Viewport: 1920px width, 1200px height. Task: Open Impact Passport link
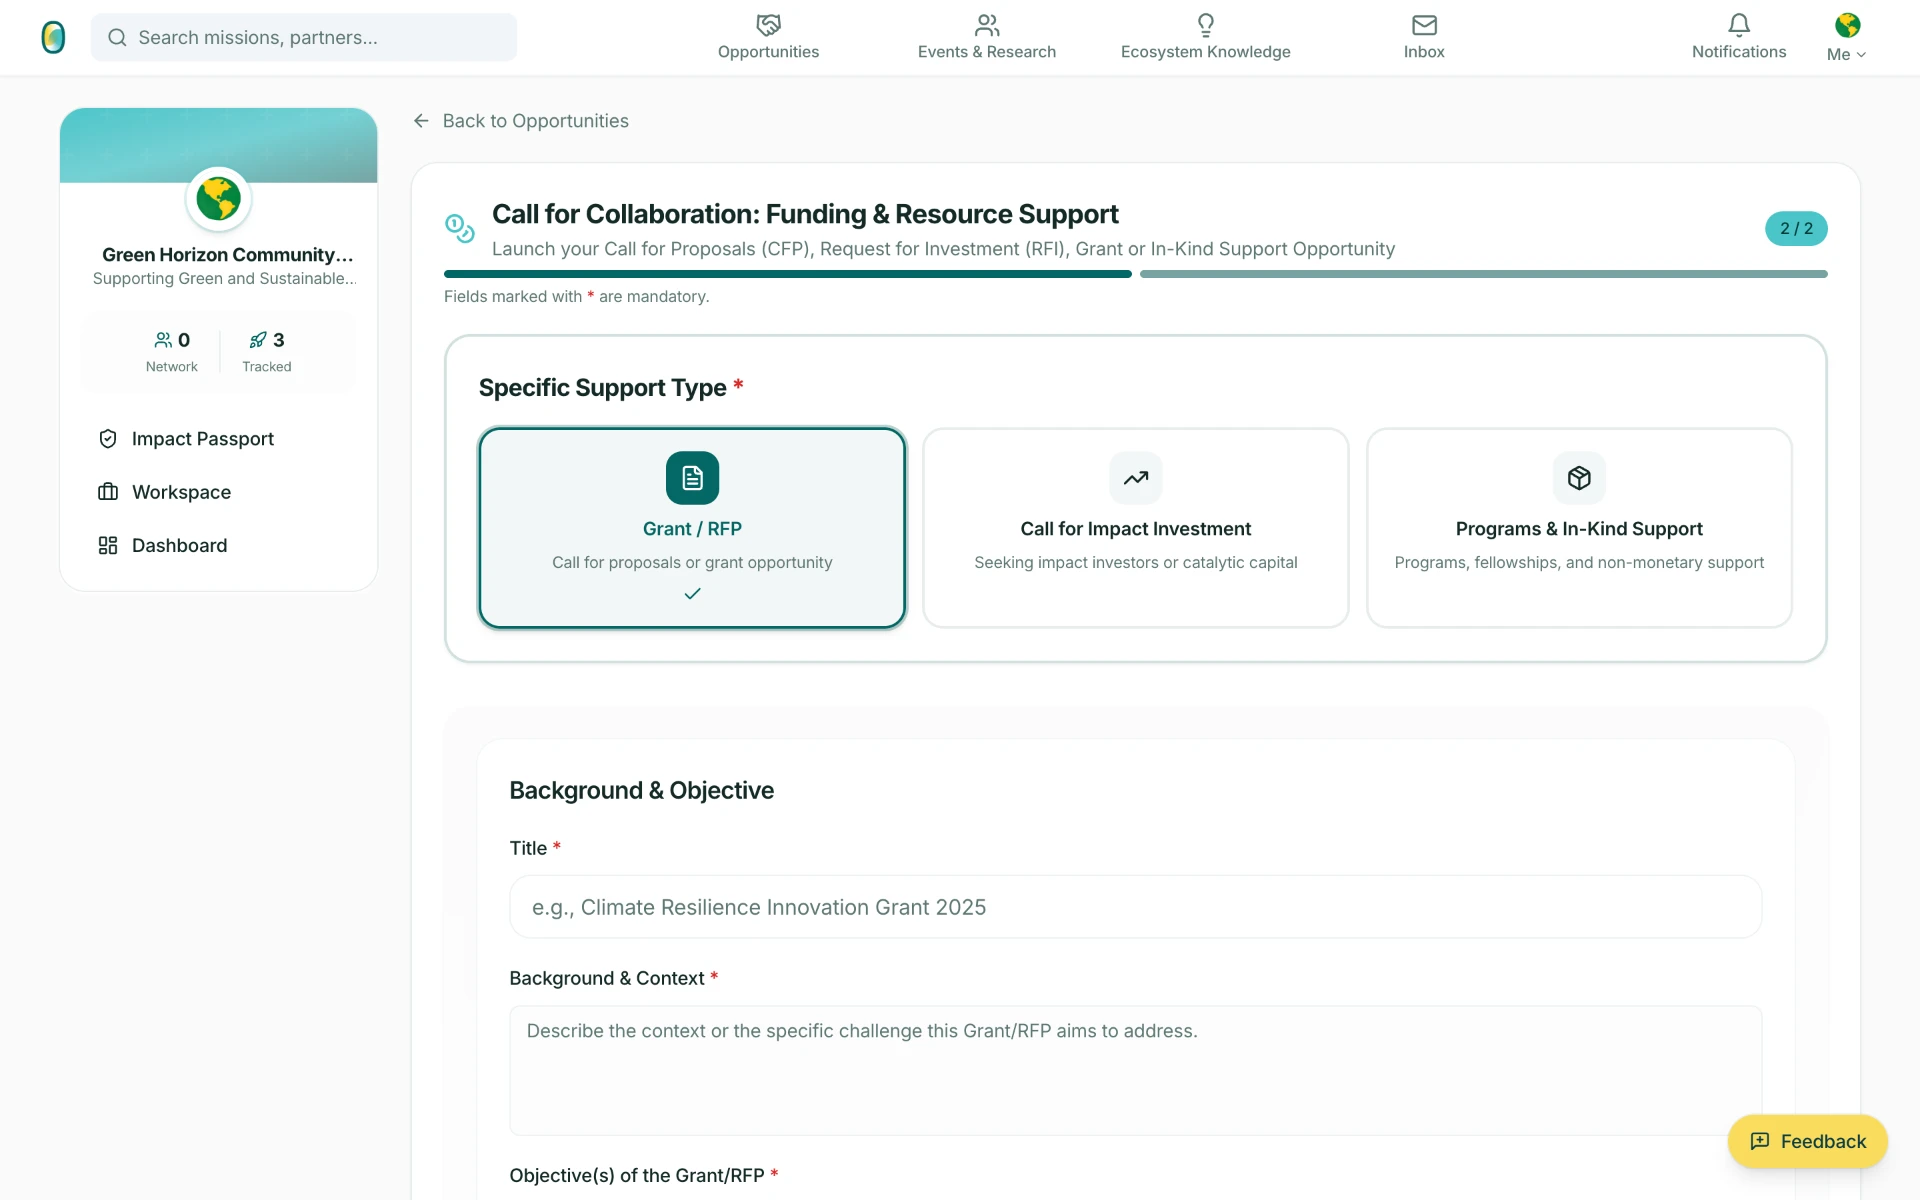(x=203, y=439)
